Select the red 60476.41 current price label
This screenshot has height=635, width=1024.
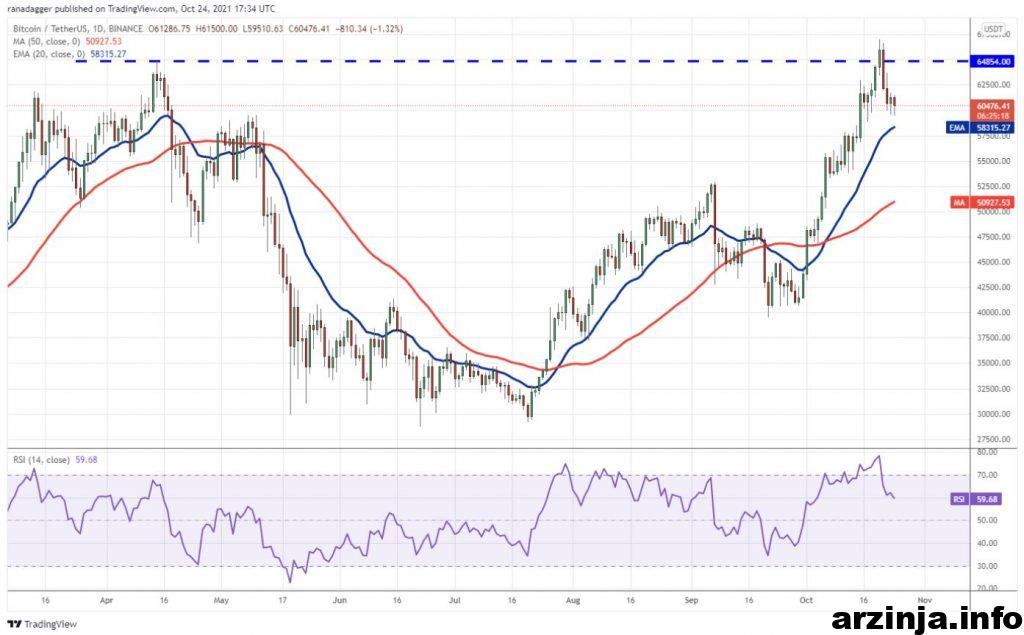tap(994, 106)
